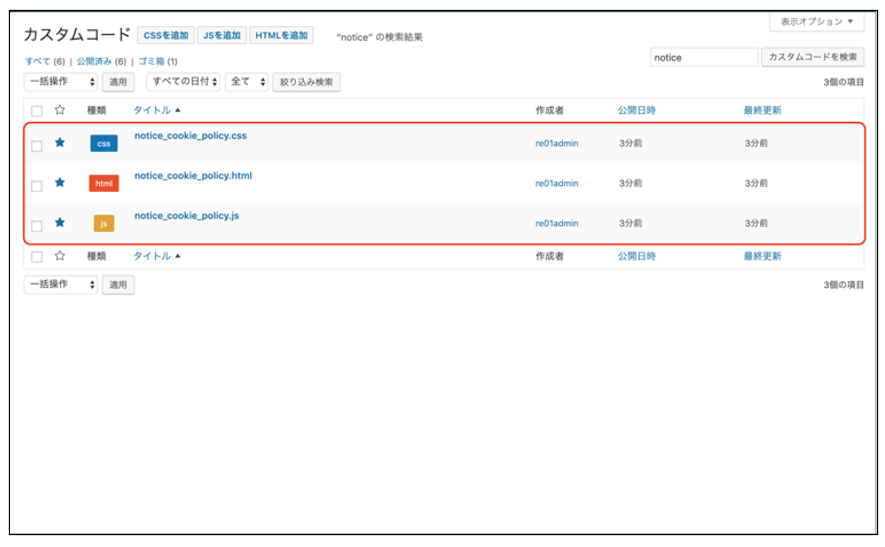The width and height of the screenshot is (885, 547).
Task: Open the top 一括操作 bulk actions dropdown
Action: click(61, 82)
